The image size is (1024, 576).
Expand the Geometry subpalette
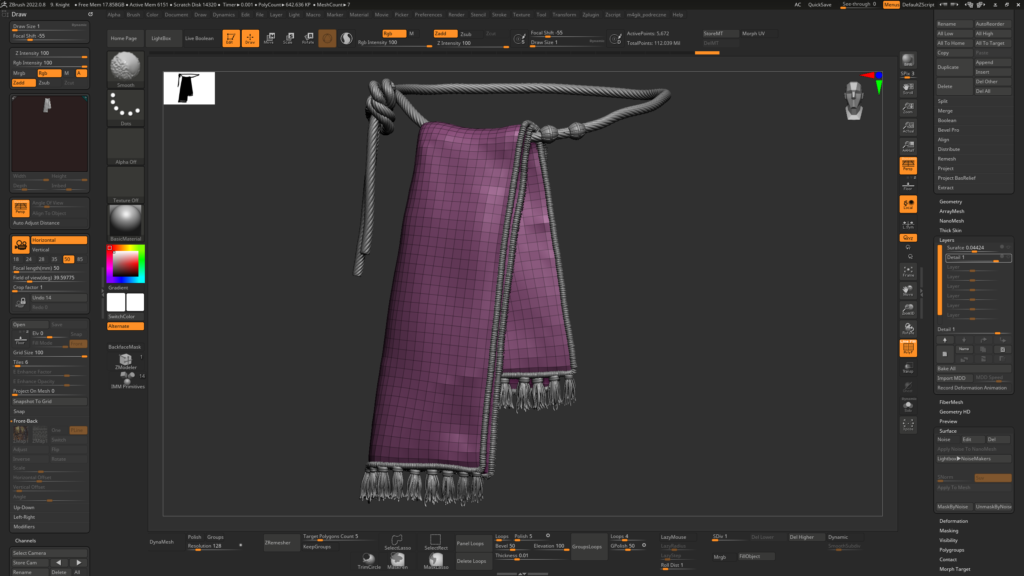click(950, 202)
